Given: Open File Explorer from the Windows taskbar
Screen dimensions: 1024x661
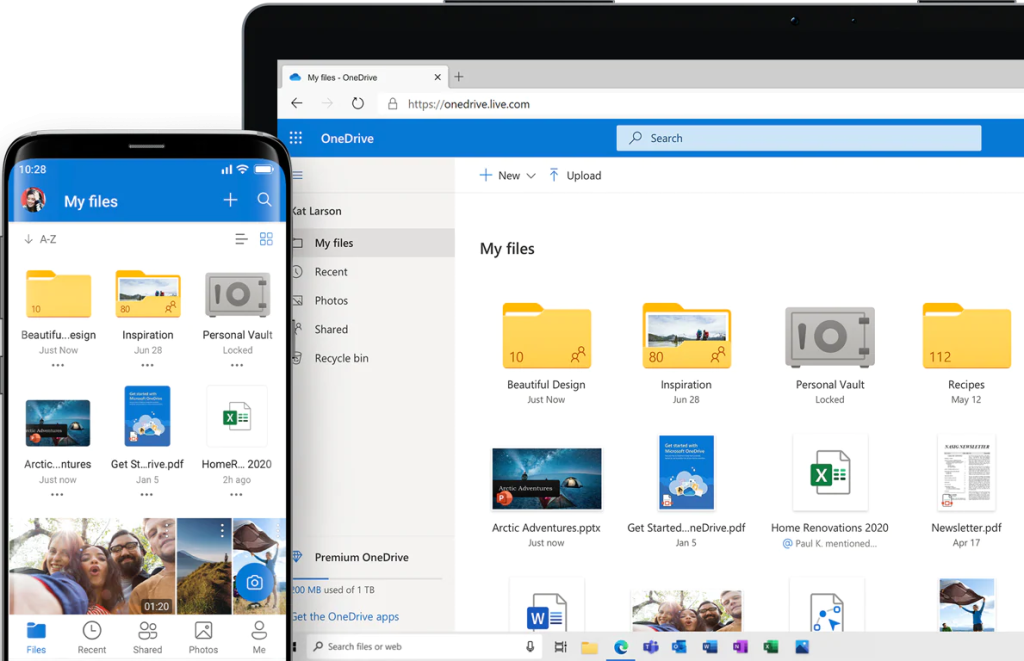Looking at the screenshot, I should click(x=590, y=647).
